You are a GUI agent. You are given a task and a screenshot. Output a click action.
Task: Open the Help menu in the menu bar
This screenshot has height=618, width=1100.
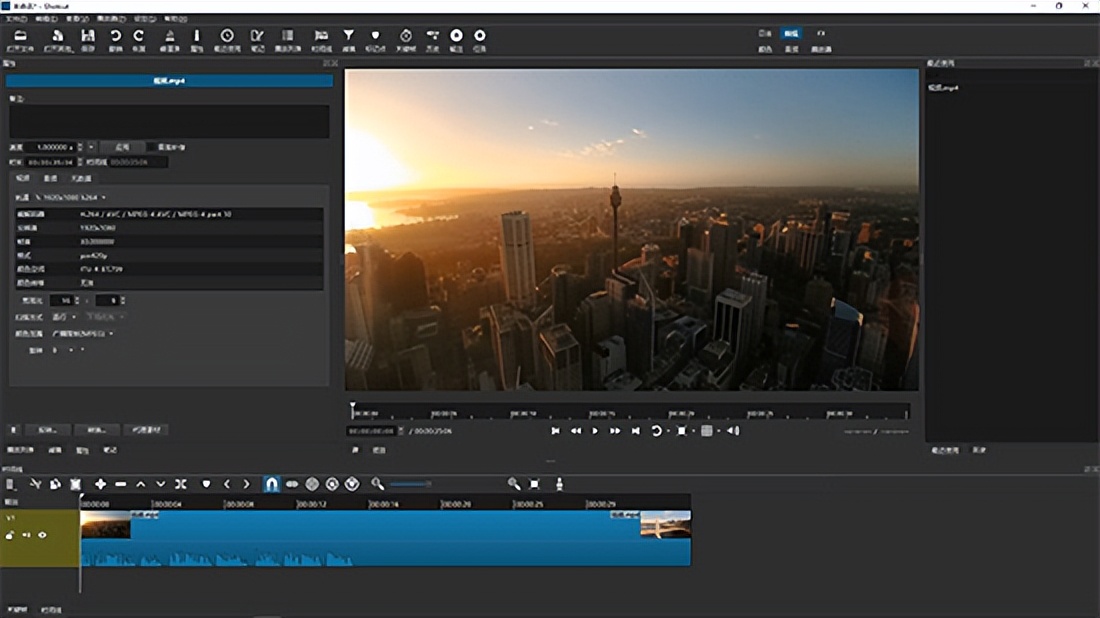click(175, 19)
